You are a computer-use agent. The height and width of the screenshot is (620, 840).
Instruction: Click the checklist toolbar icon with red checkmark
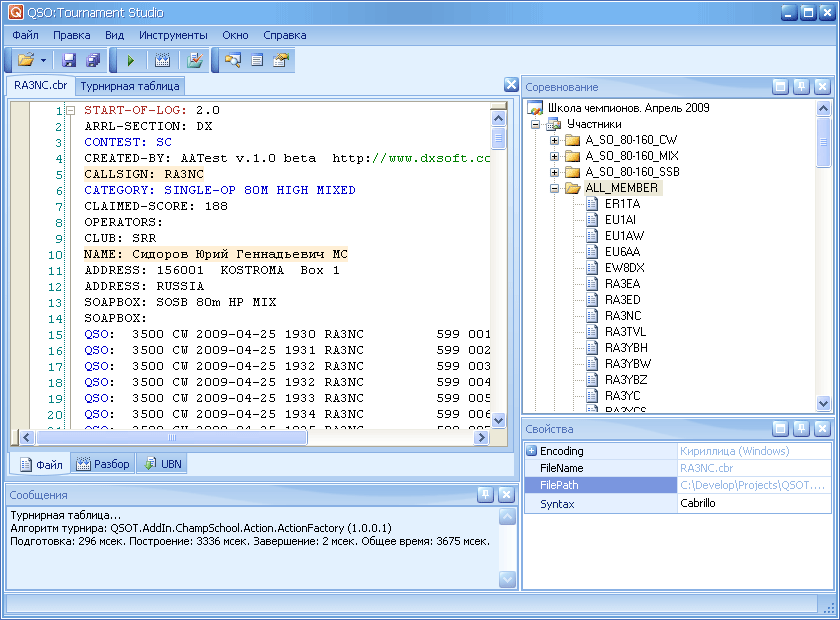coord(195,61)
